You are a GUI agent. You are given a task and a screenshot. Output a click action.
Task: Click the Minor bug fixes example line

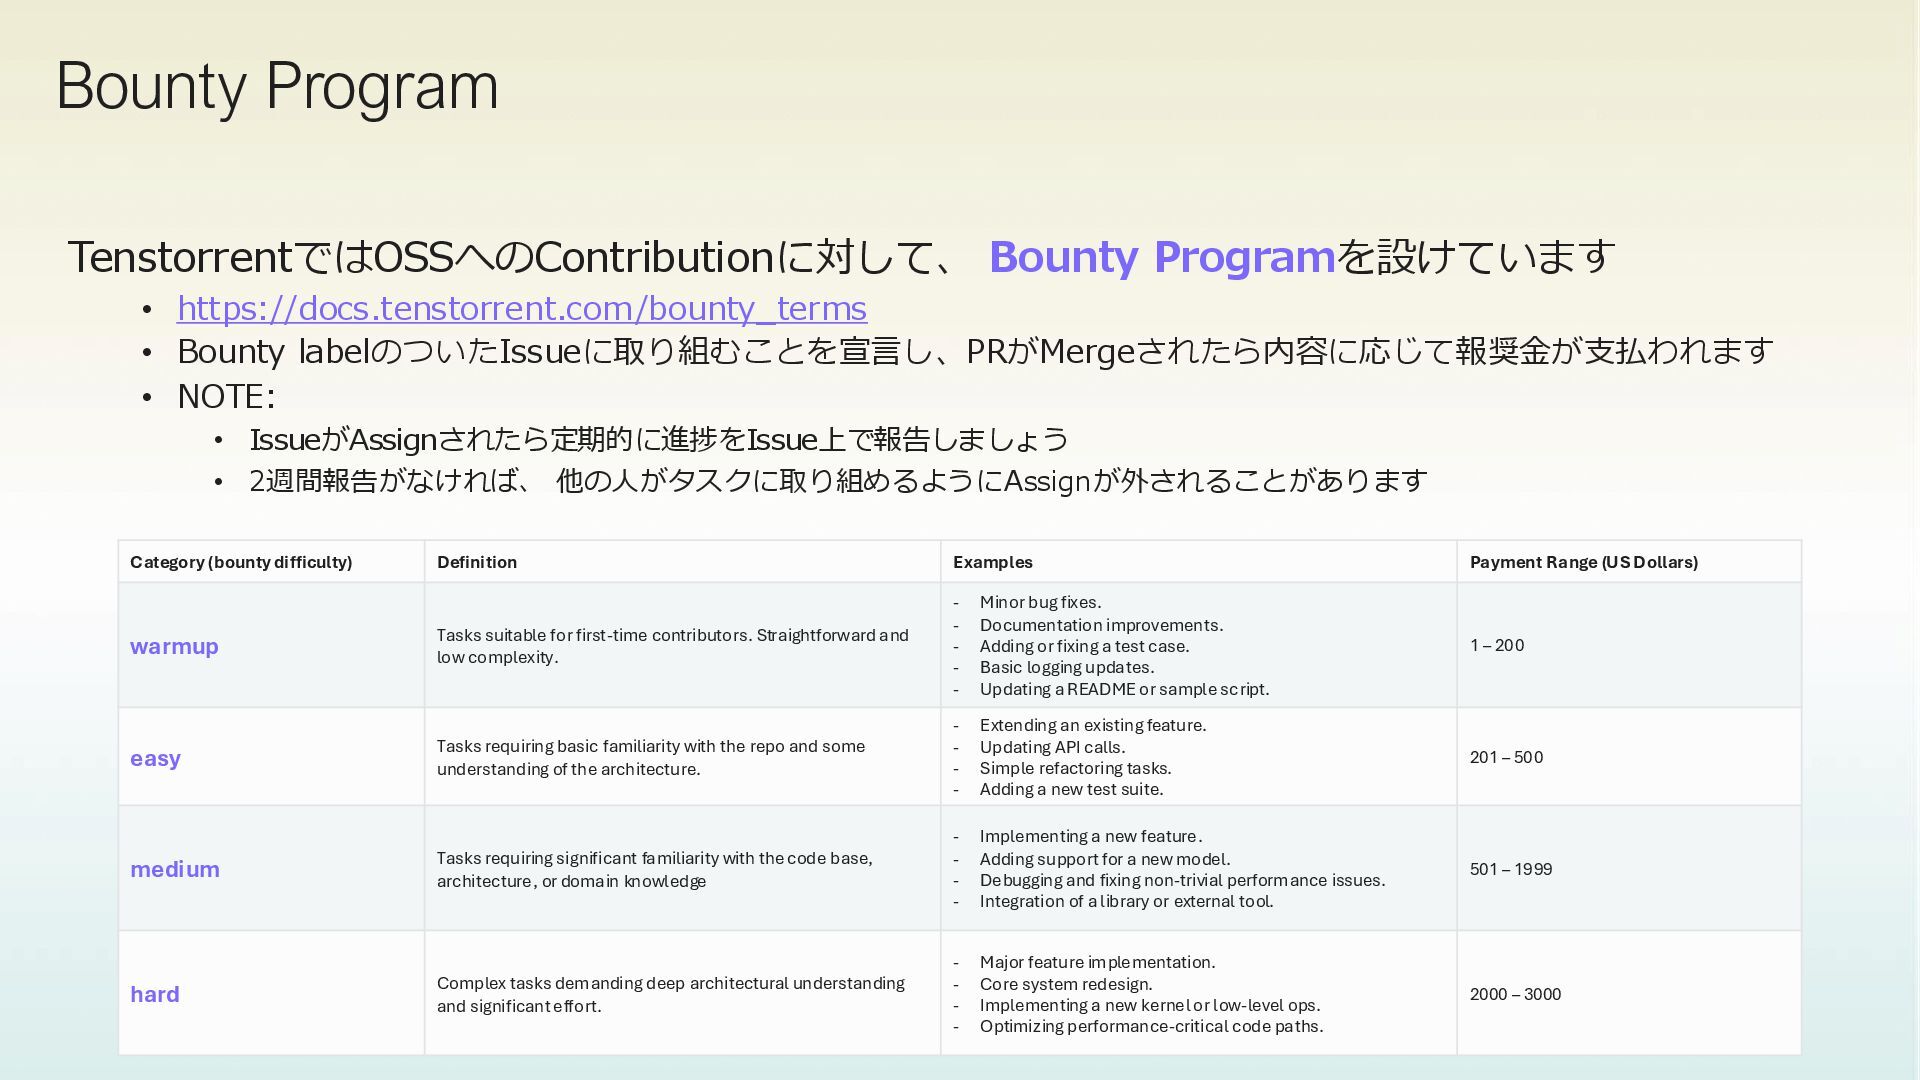[1040, 602]
